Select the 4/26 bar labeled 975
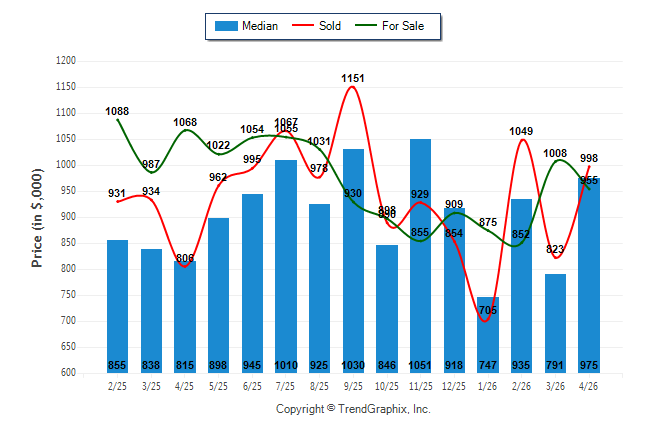Viewport: 646px width, 434px height. click(589, 276)
